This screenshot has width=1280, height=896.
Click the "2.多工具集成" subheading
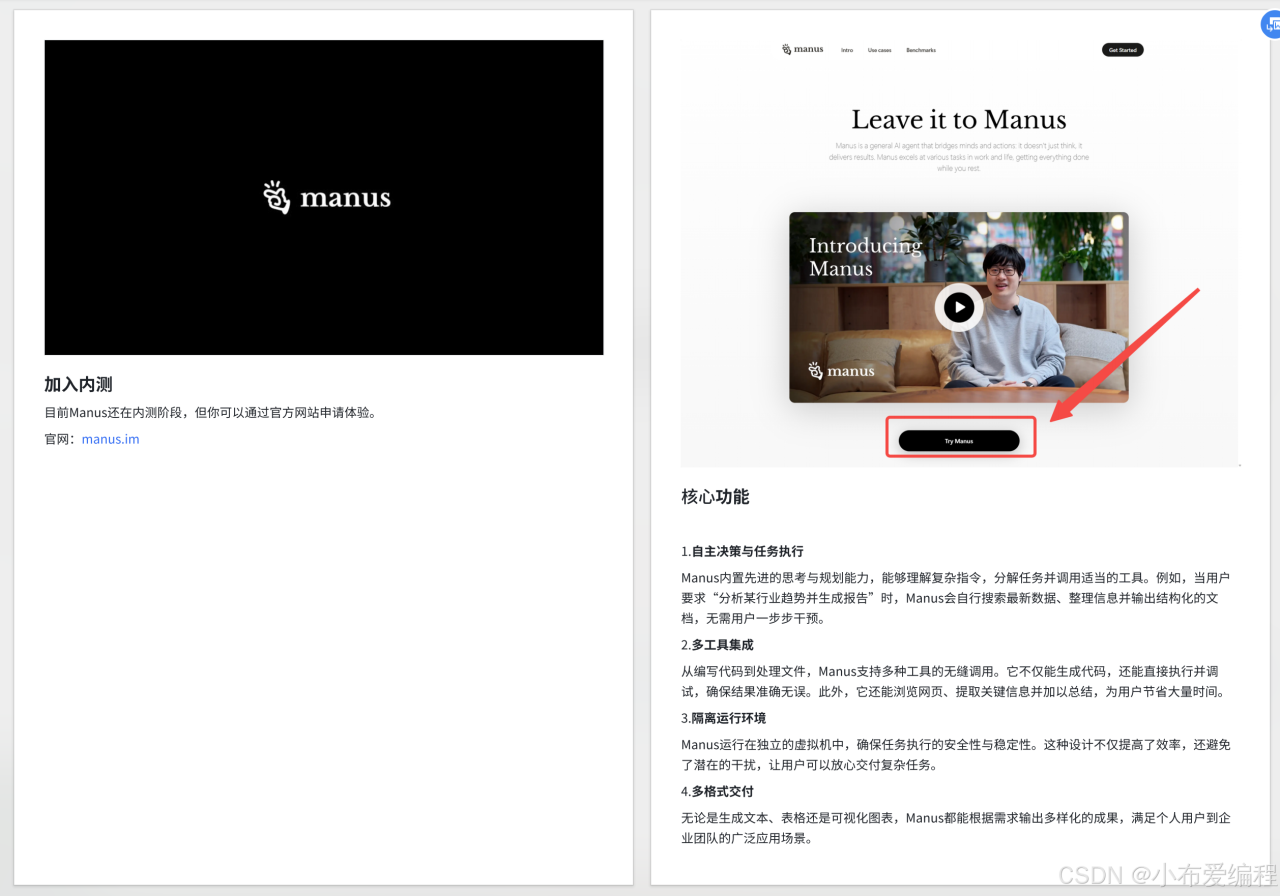tap(717, 645)
